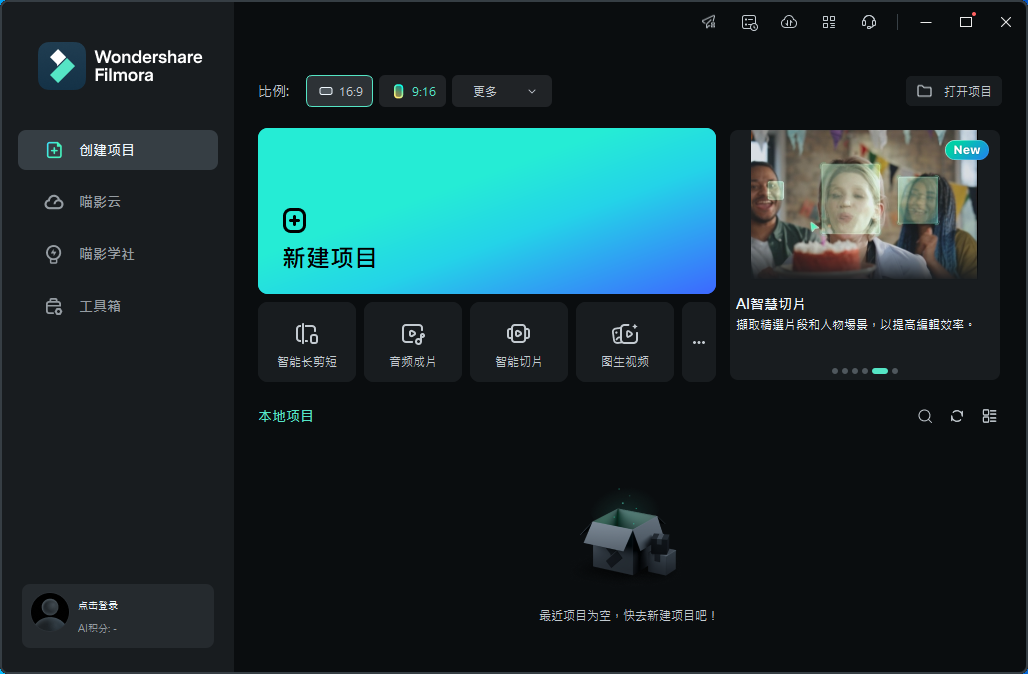Jump to the last carousel dot
Screen dimensions: 1028x674
tap(895, 371)
